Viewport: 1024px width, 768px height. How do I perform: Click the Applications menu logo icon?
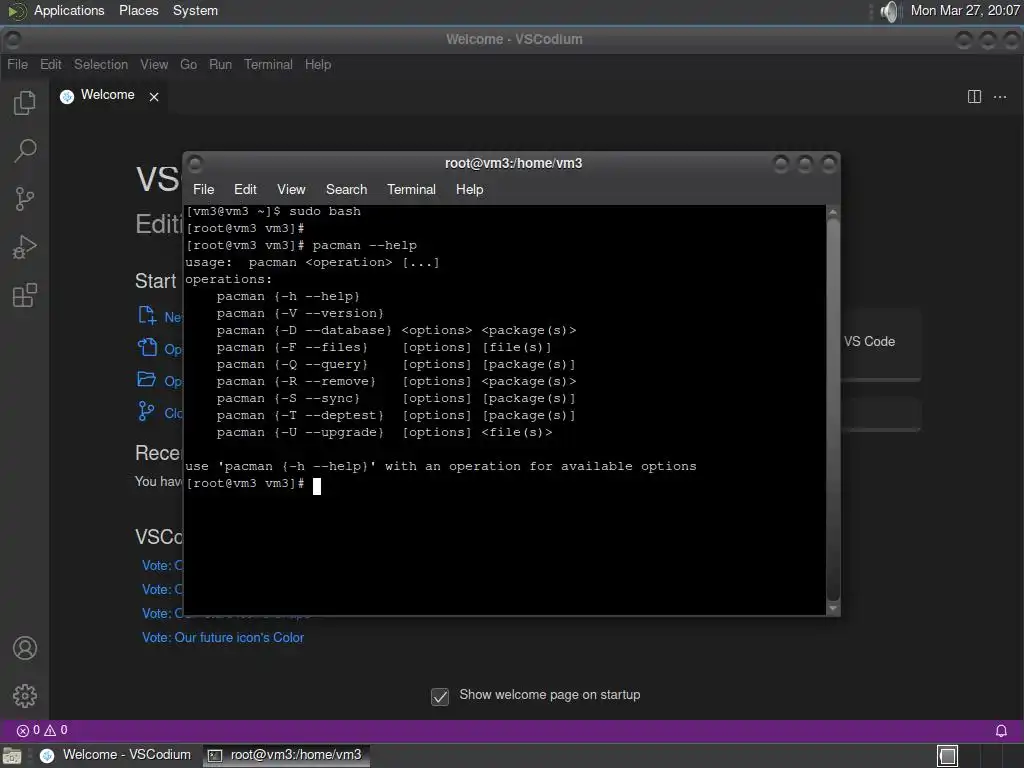coord(16,10)
